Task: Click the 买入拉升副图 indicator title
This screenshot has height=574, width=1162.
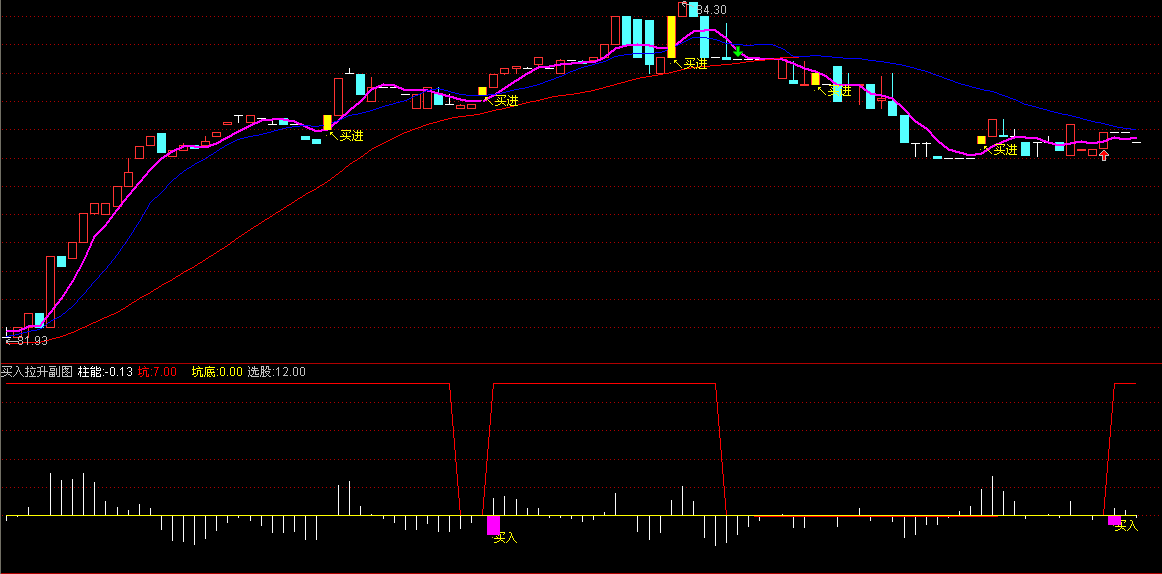Action: point(37,371)
